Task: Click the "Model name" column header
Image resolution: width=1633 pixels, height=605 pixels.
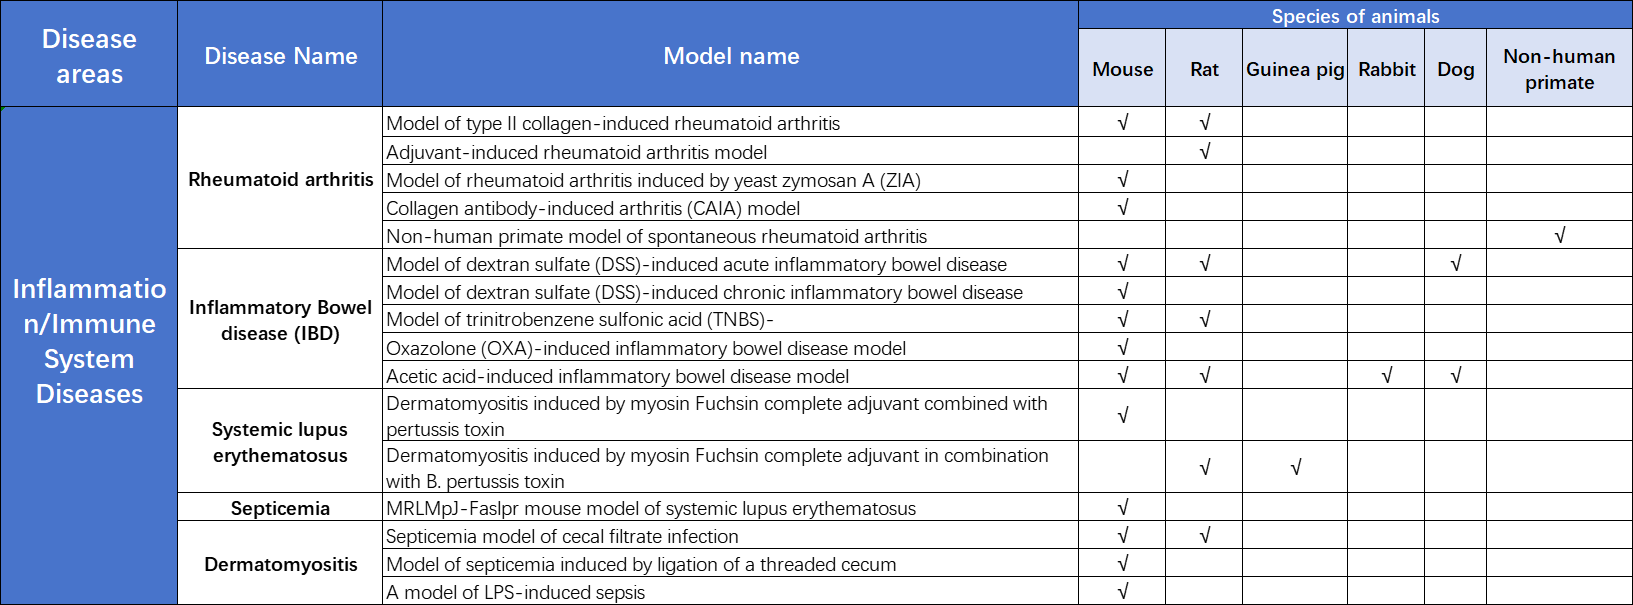Action: (x=731, y=56)
